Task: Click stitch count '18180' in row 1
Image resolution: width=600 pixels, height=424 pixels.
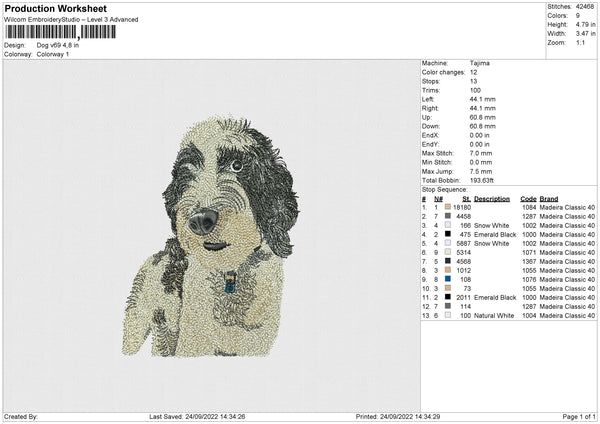Action: click(462, 207)
